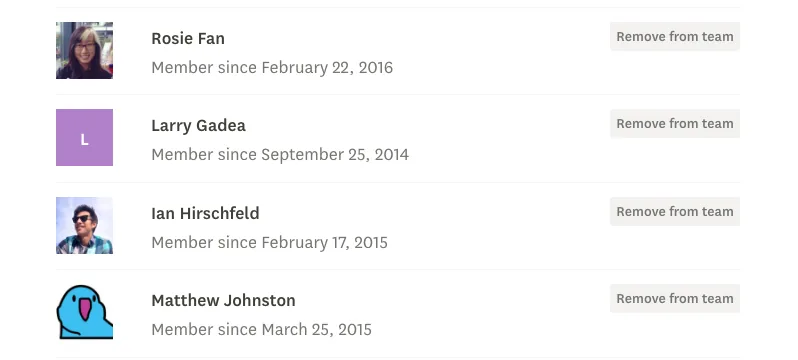798x360 pixels.
Task: Remove Larry Gadea from the team
Action: (675, 124)
